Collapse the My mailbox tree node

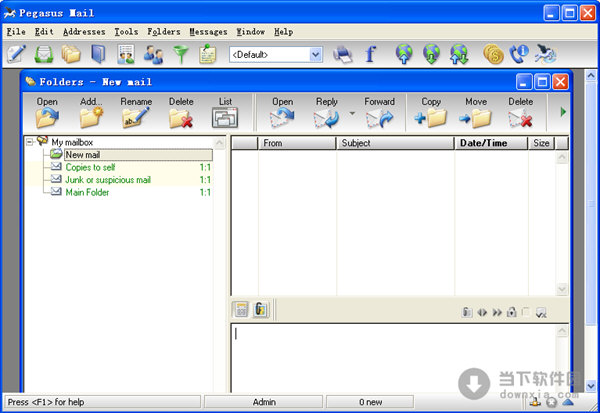tap(29, 142)
